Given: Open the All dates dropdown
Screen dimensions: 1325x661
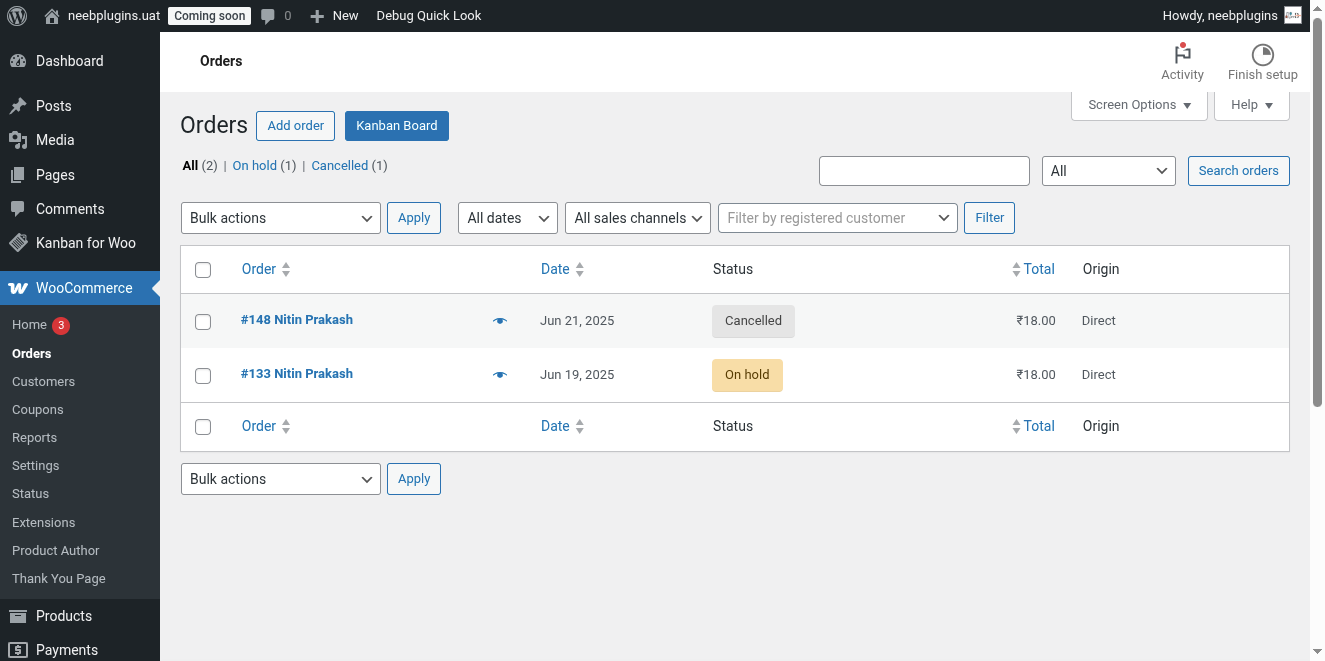Looking at the screenshot, I should [x=507, y=217].
